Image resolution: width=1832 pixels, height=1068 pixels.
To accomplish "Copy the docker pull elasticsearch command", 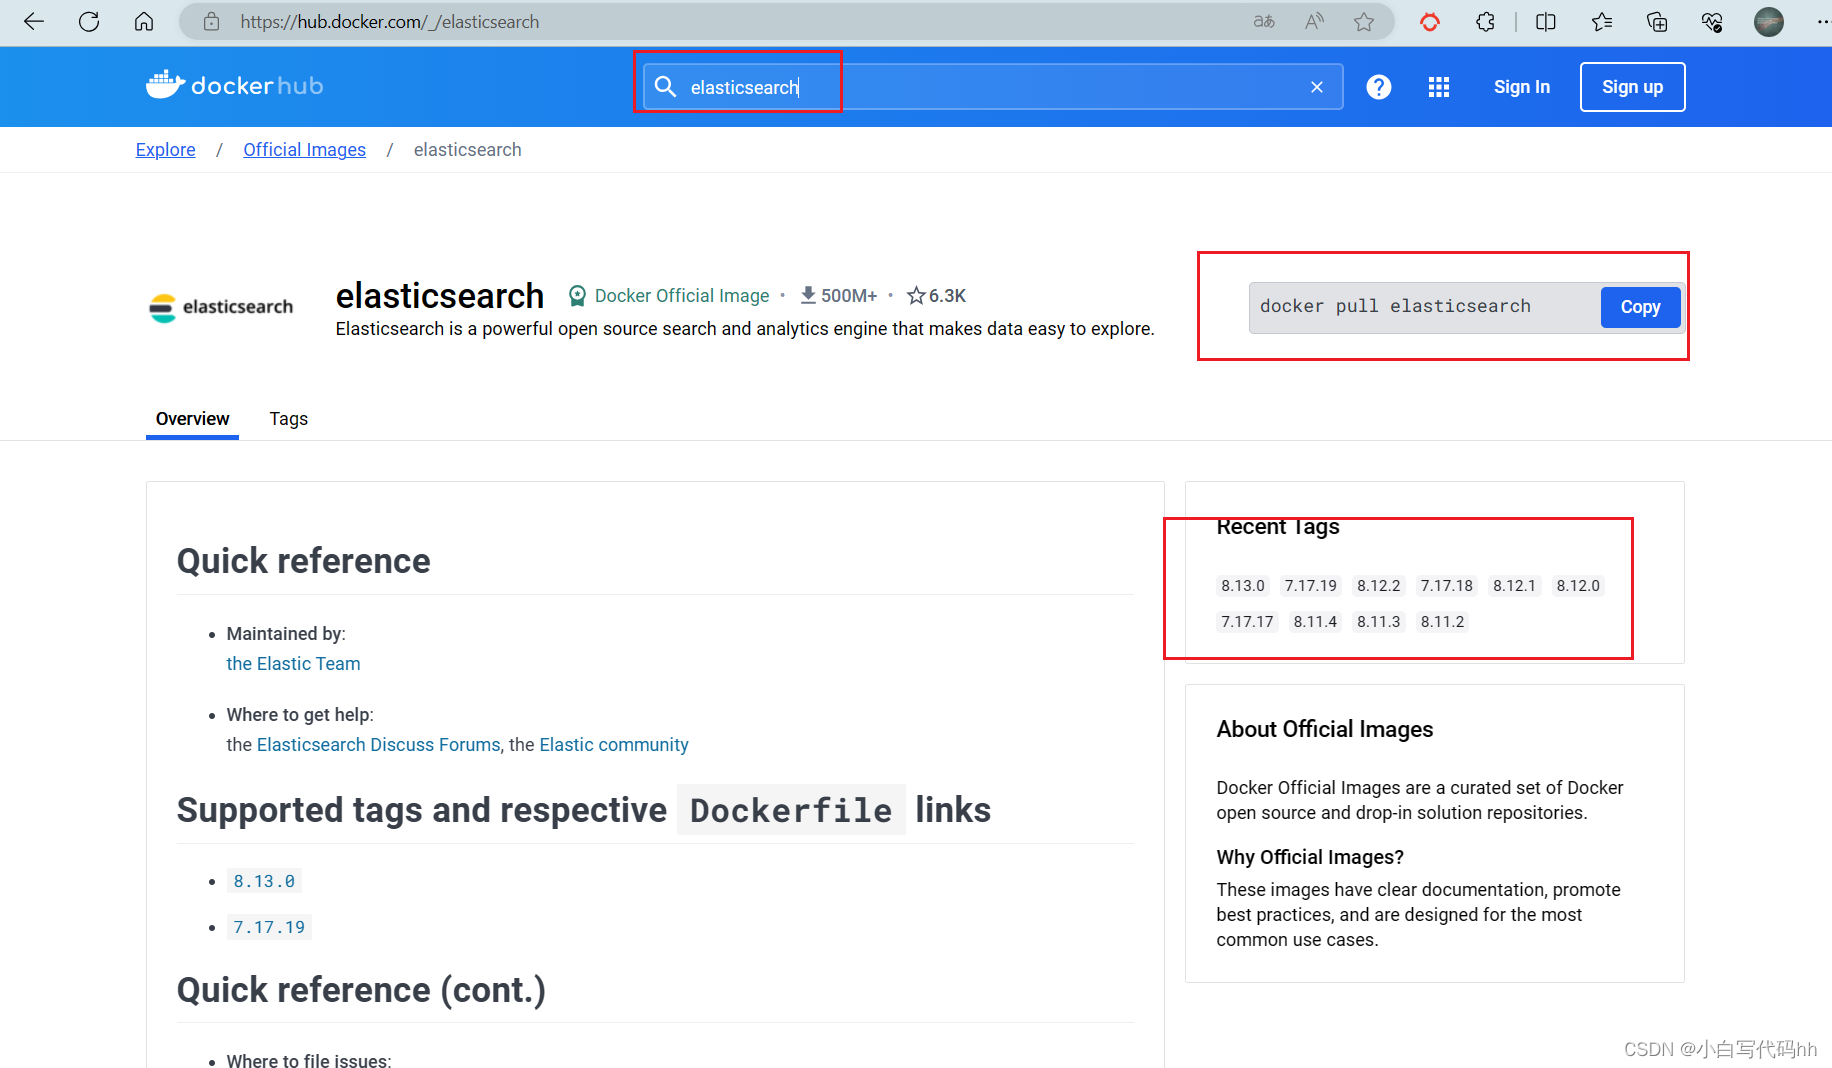I will click(1639, 307).
